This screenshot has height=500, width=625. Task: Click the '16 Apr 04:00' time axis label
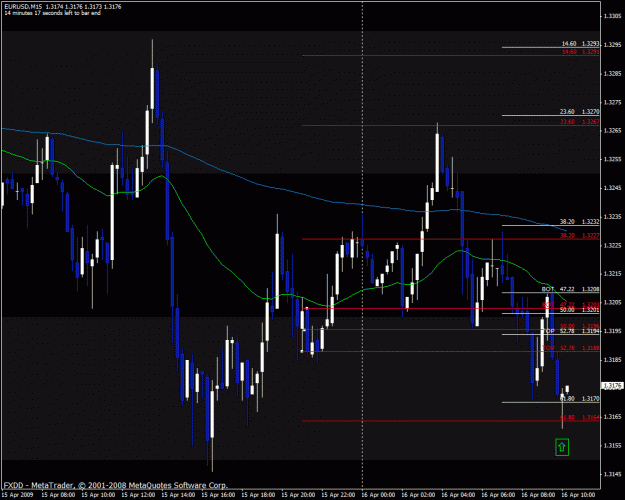(458, 495)
